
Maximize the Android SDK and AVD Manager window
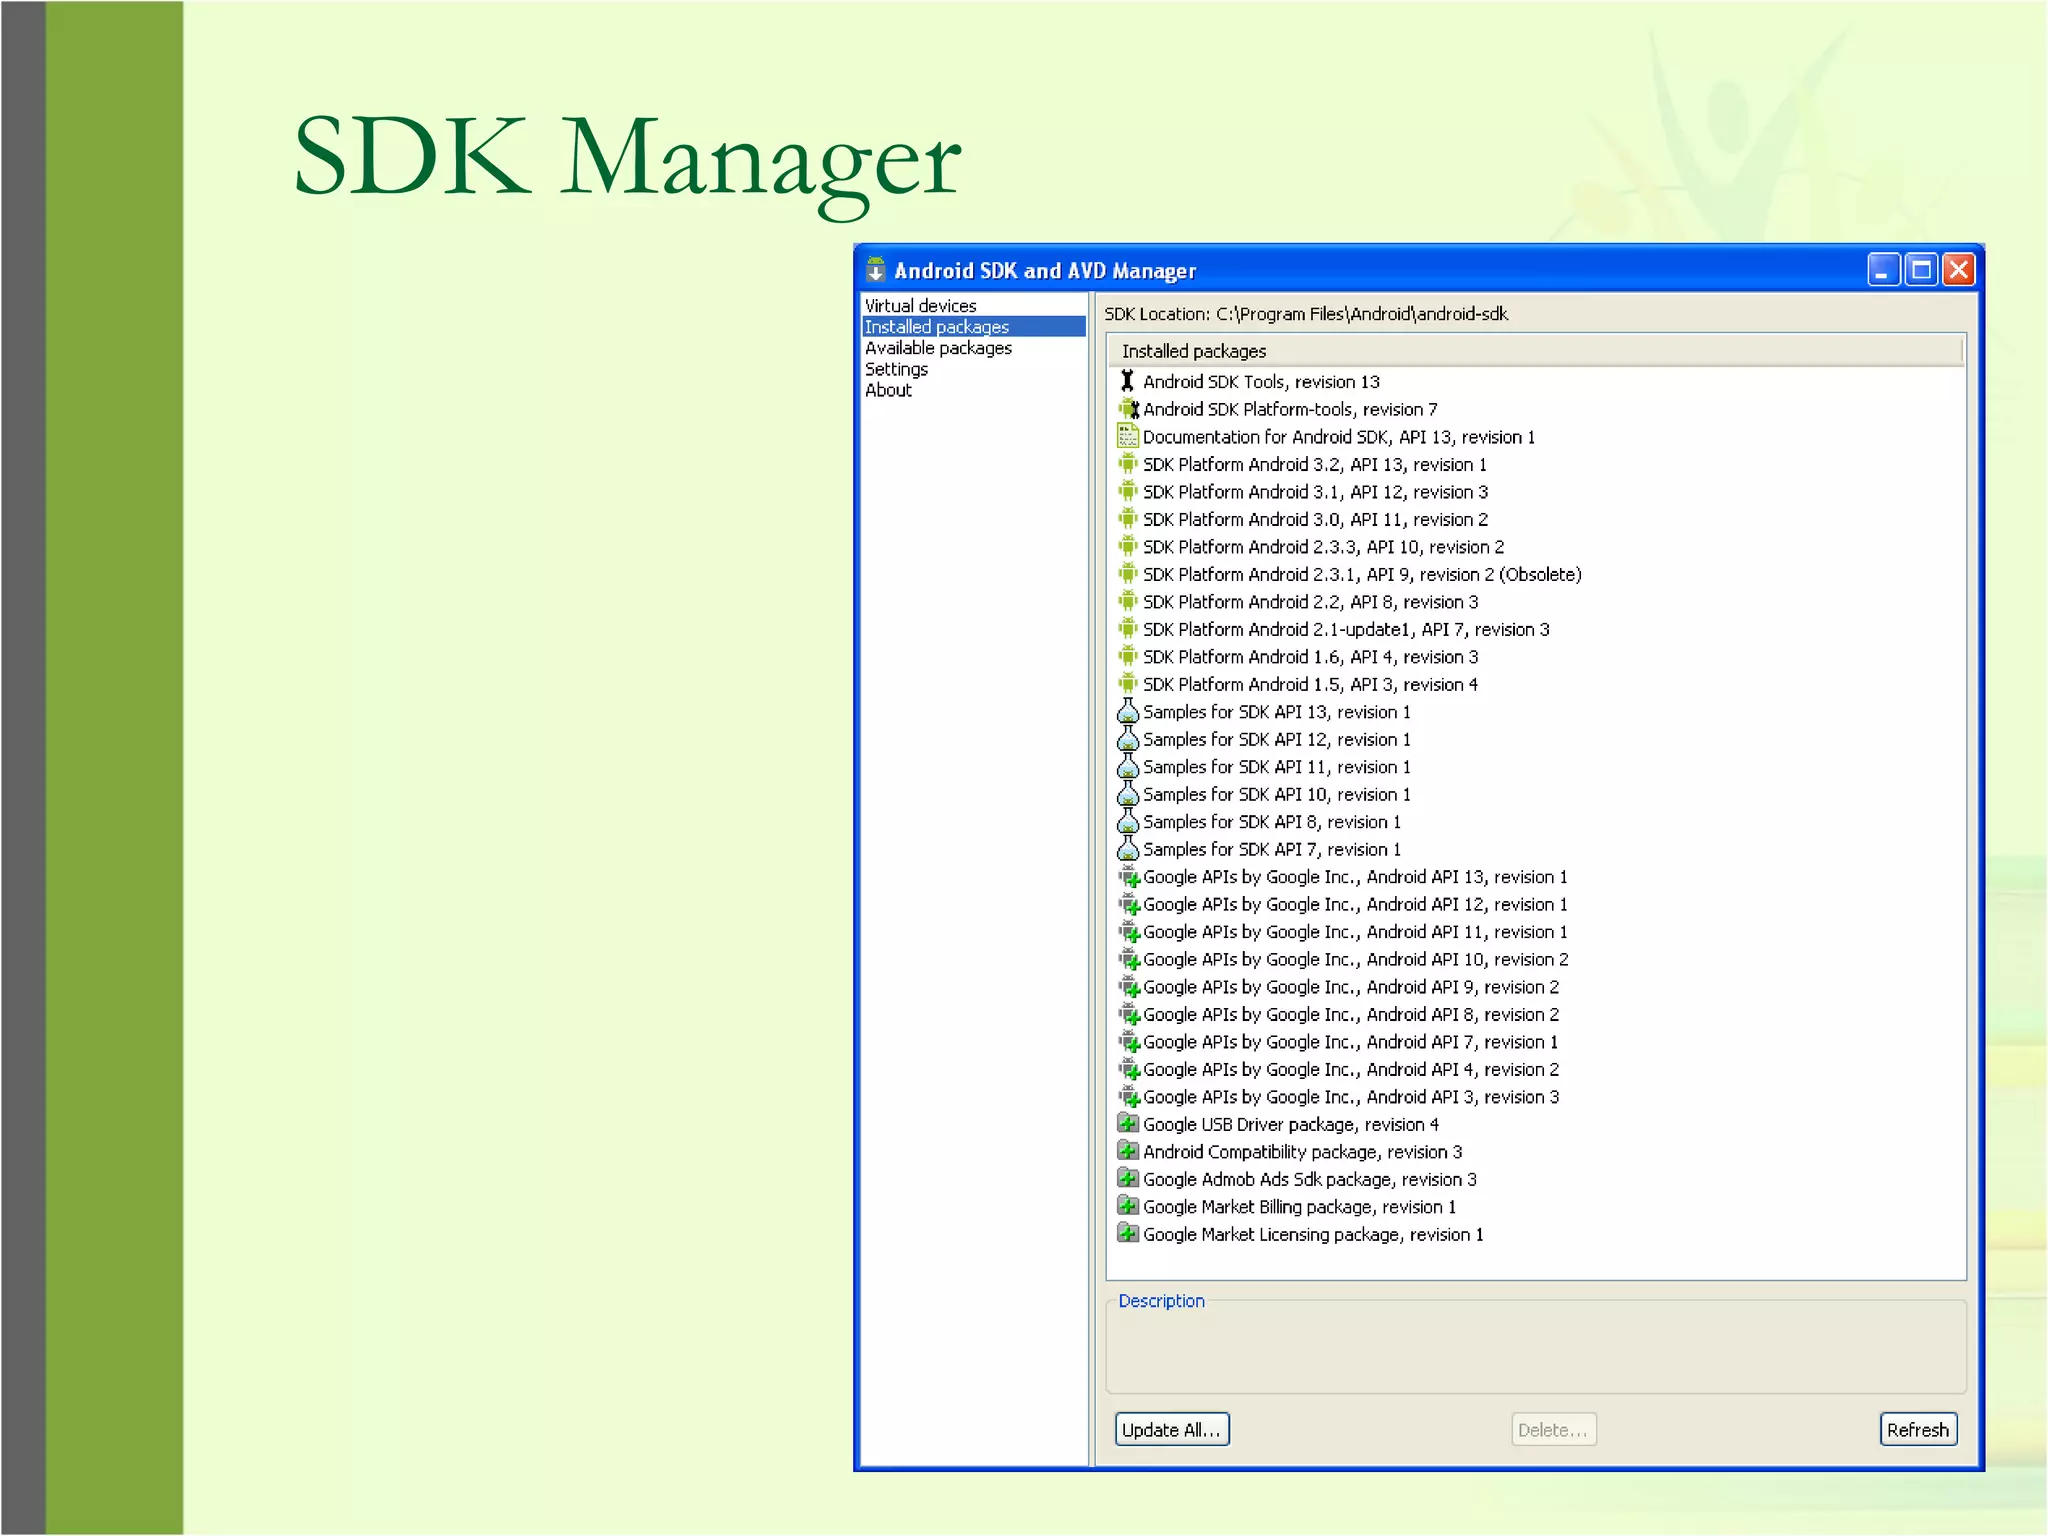[1921, 270]
